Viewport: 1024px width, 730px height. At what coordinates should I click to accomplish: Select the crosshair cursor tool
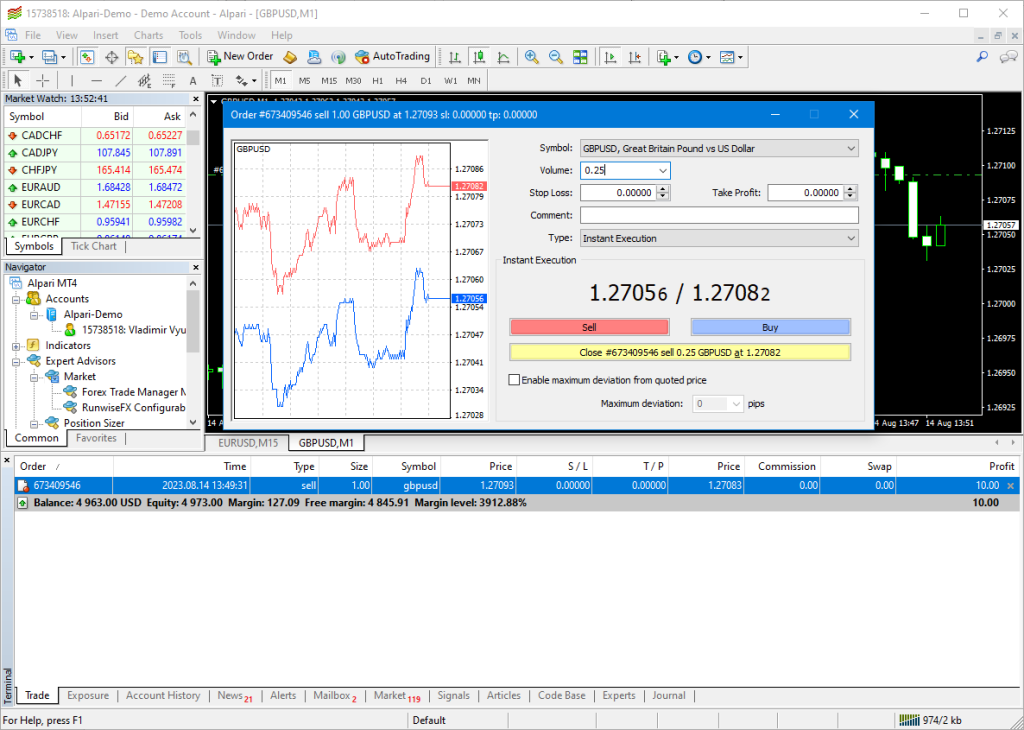(43, 80)
